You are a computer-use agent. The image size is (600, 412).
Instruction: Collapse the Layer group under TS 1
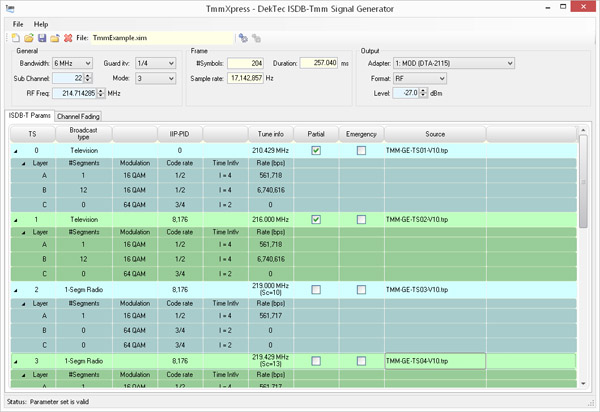(24, 233)
